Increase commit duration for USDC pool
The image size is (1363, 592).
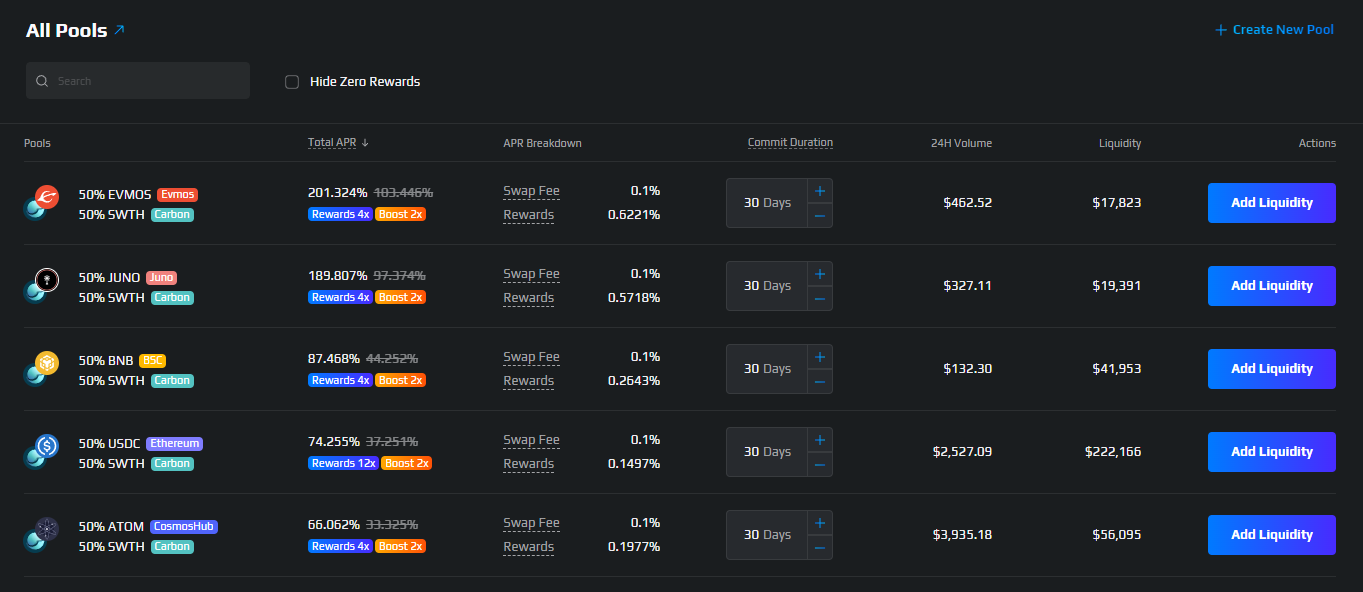coord(820,439)
